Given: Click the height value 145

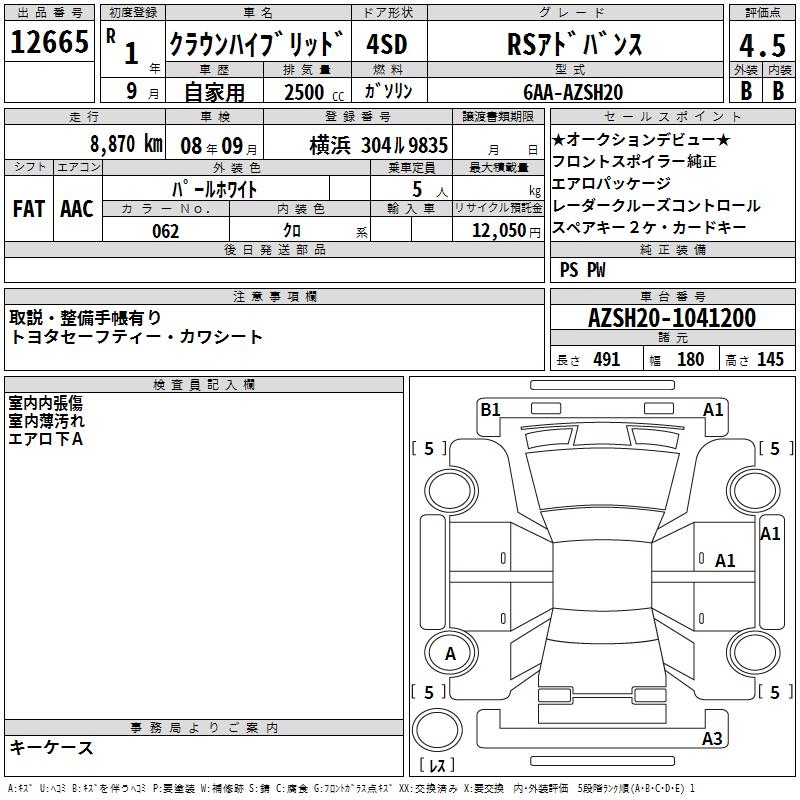Looking at the screenshot, I should click(x=770, y=359).
